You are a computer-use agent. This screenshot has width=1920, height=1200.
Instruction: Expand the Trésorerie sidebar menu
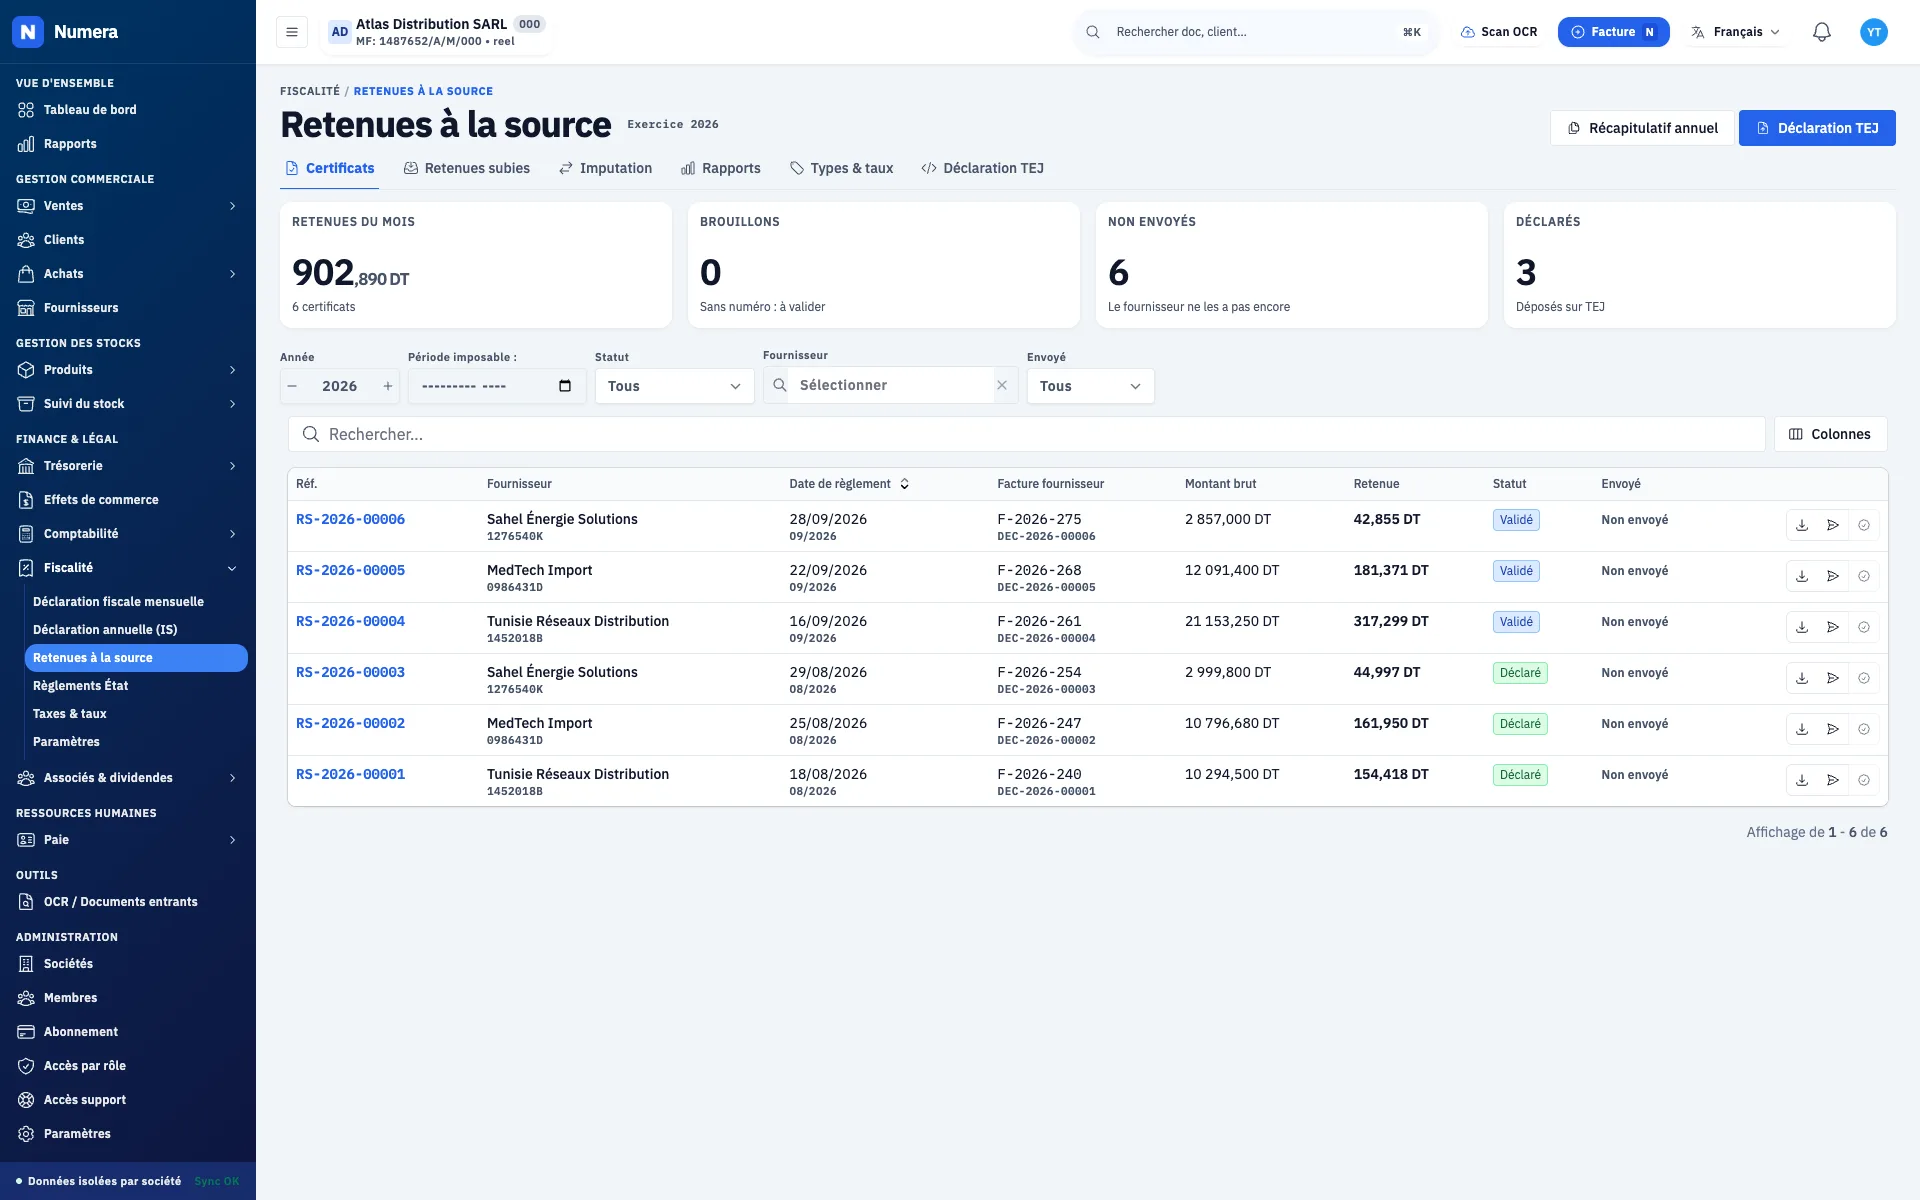click(x=128, y=466)
